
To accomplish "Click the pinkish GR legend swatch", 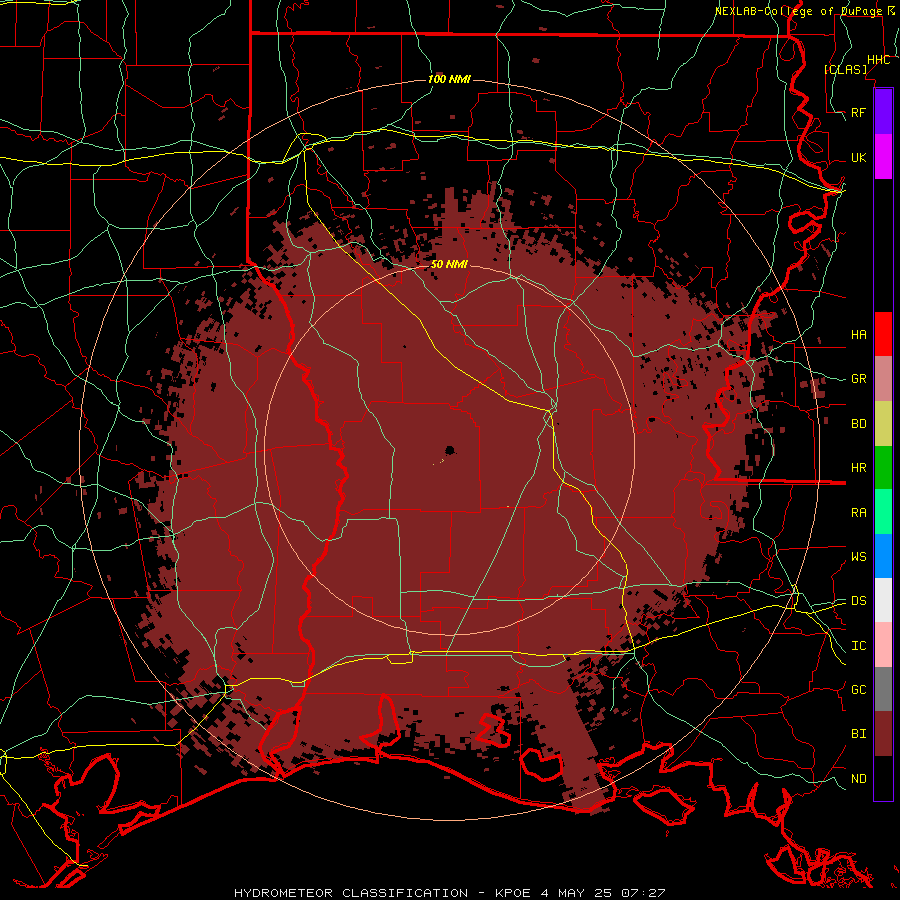I will [883, 378].
